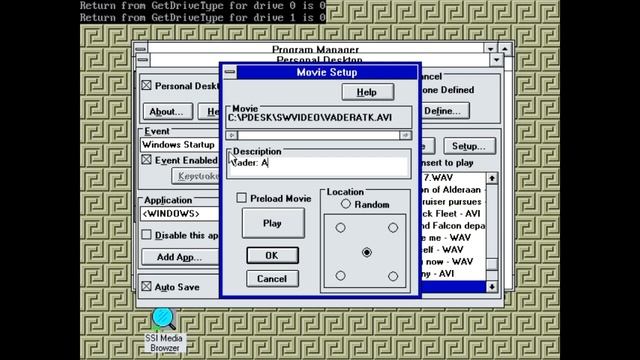Screen dimensions: 640x360
Task: Open the Movie Setup control menu box
Action: (230, 72)
